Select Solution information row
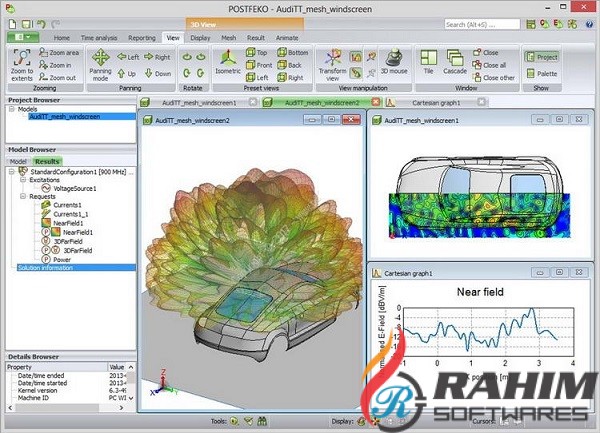This screenshot has width=600, height=433. pos(76,268)
